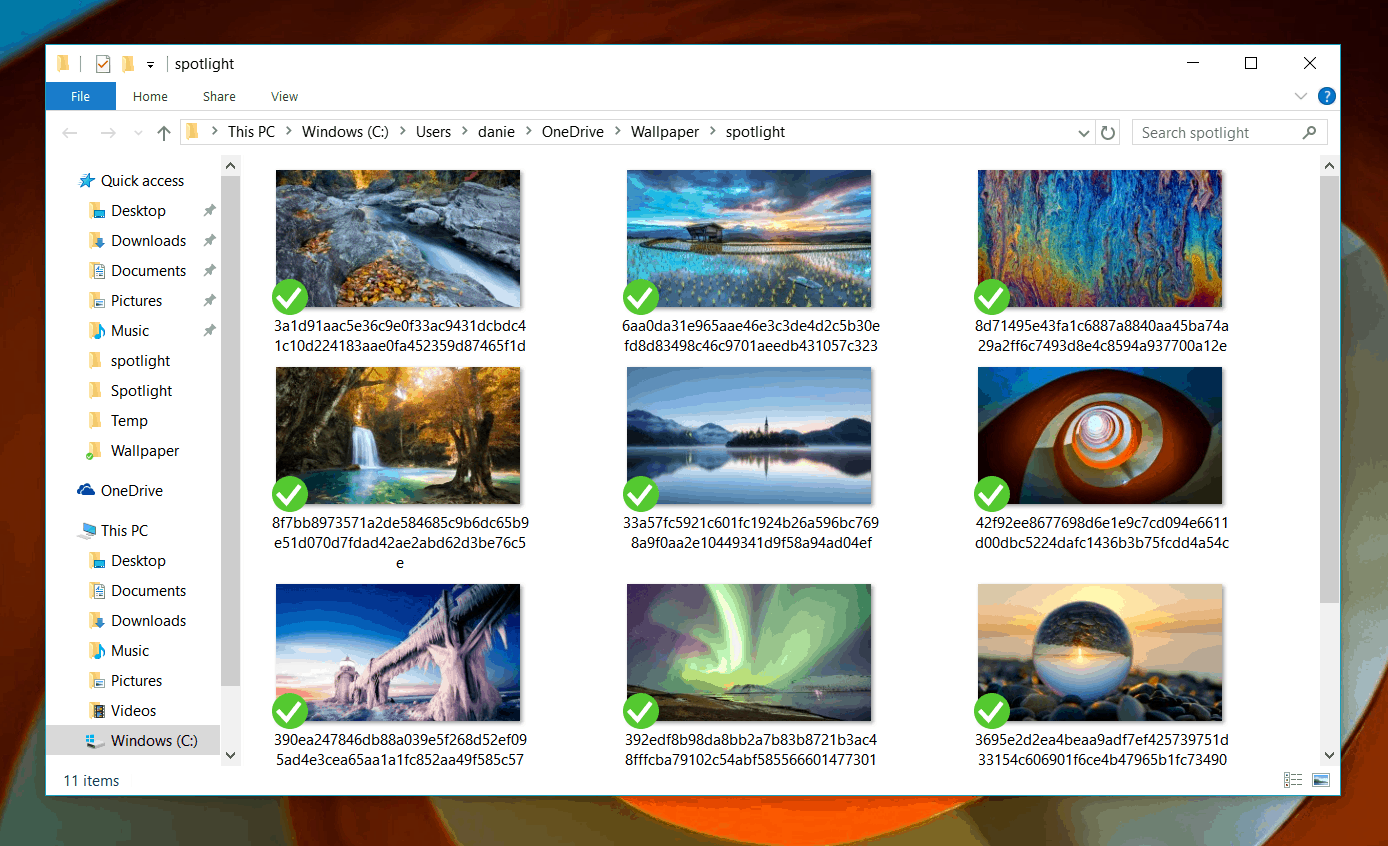Select Pictures under This PC

click(136, 681)
